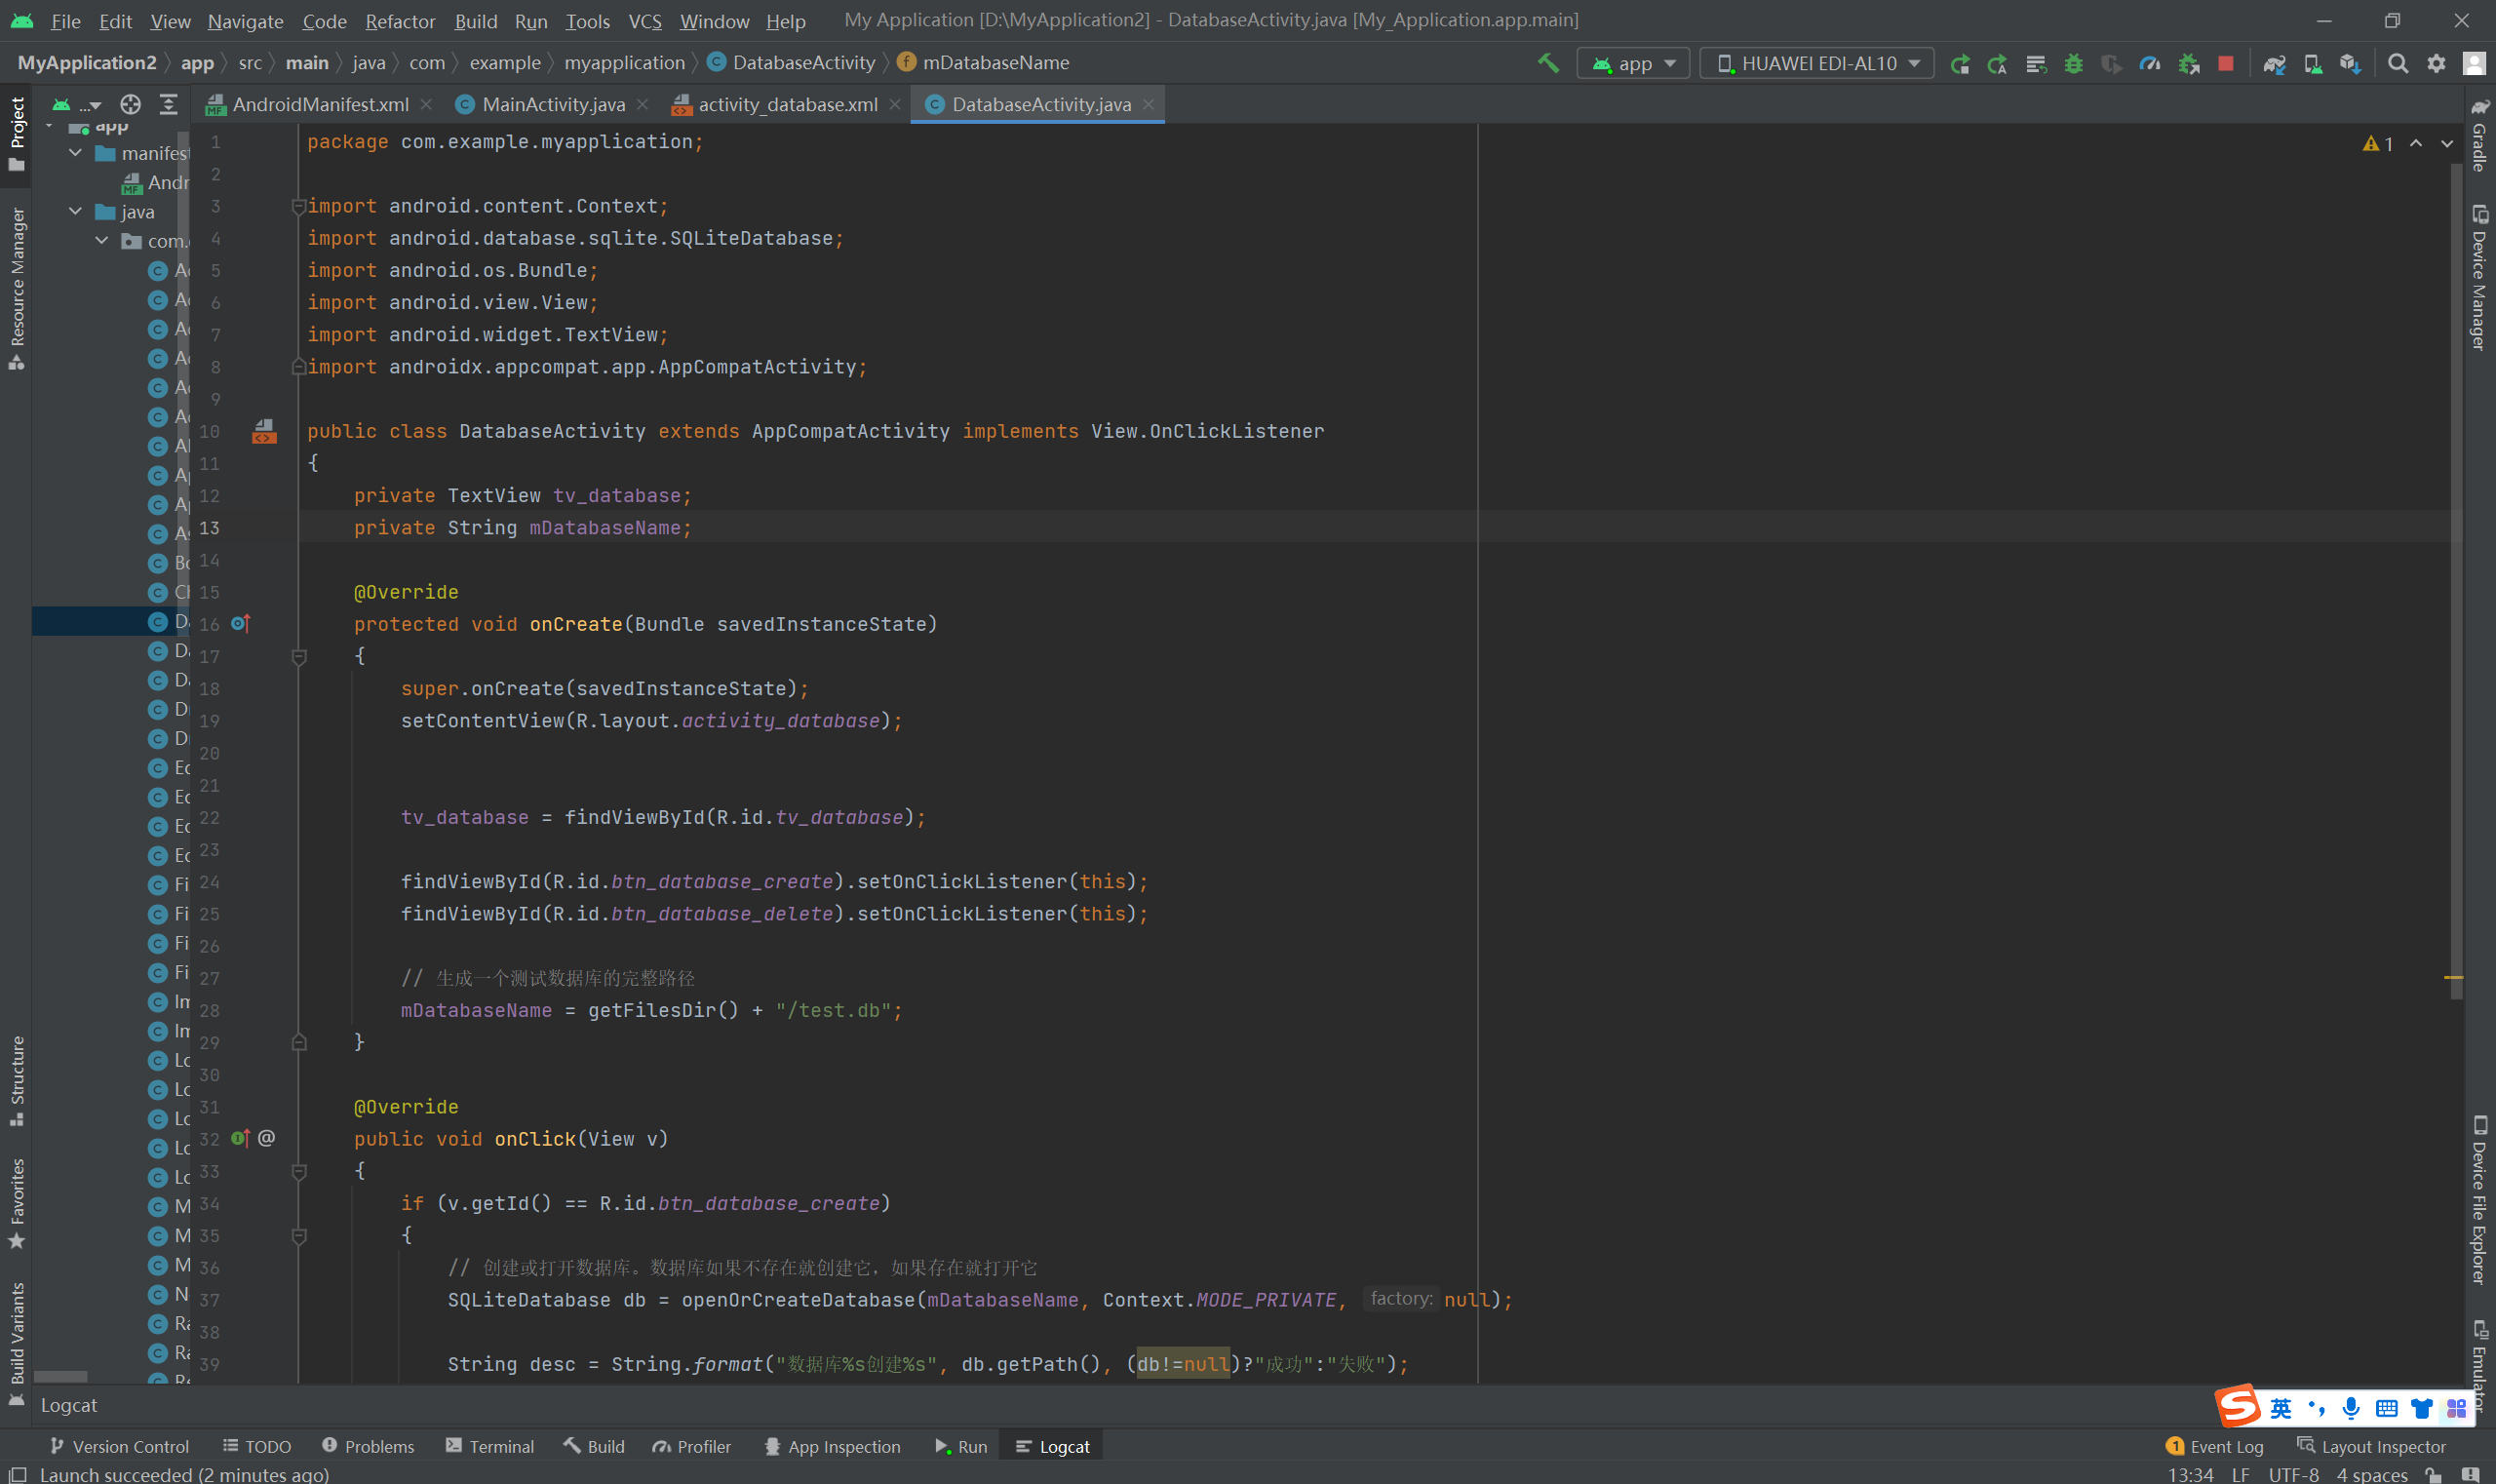Open the Device Manager phone toolbar icon
The height and width of the screenshot is (1484, 2496).
pos(2312,63)
